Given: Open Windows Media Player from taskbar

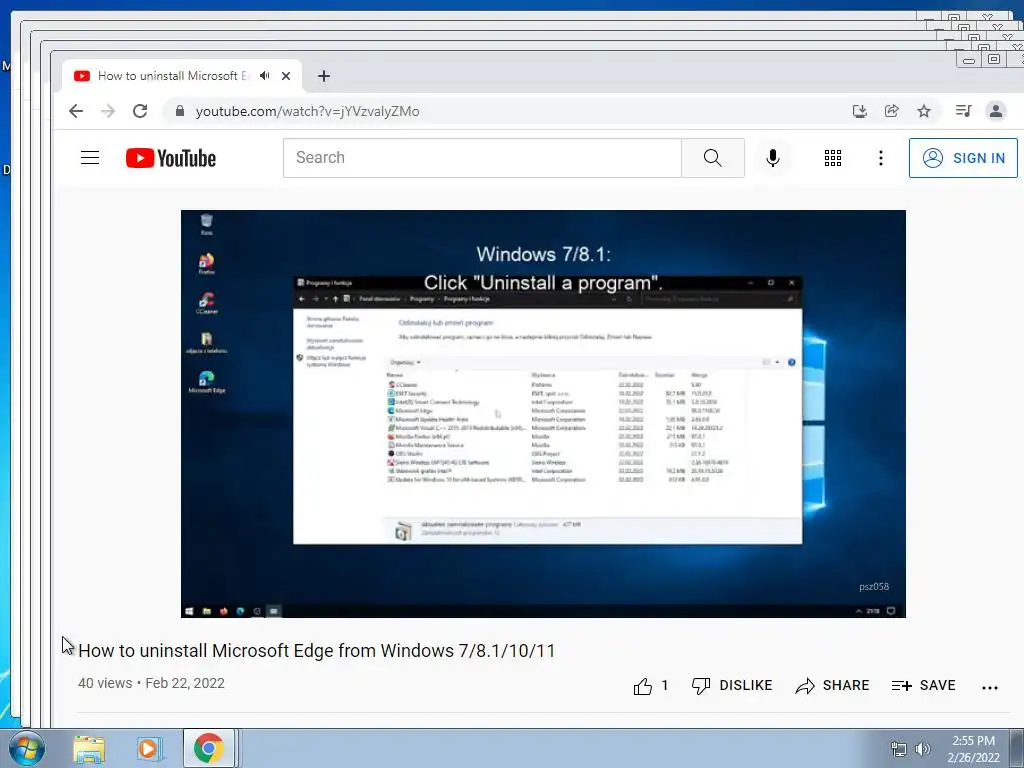Looking at the screenshot, I should (x=148, y=749).
